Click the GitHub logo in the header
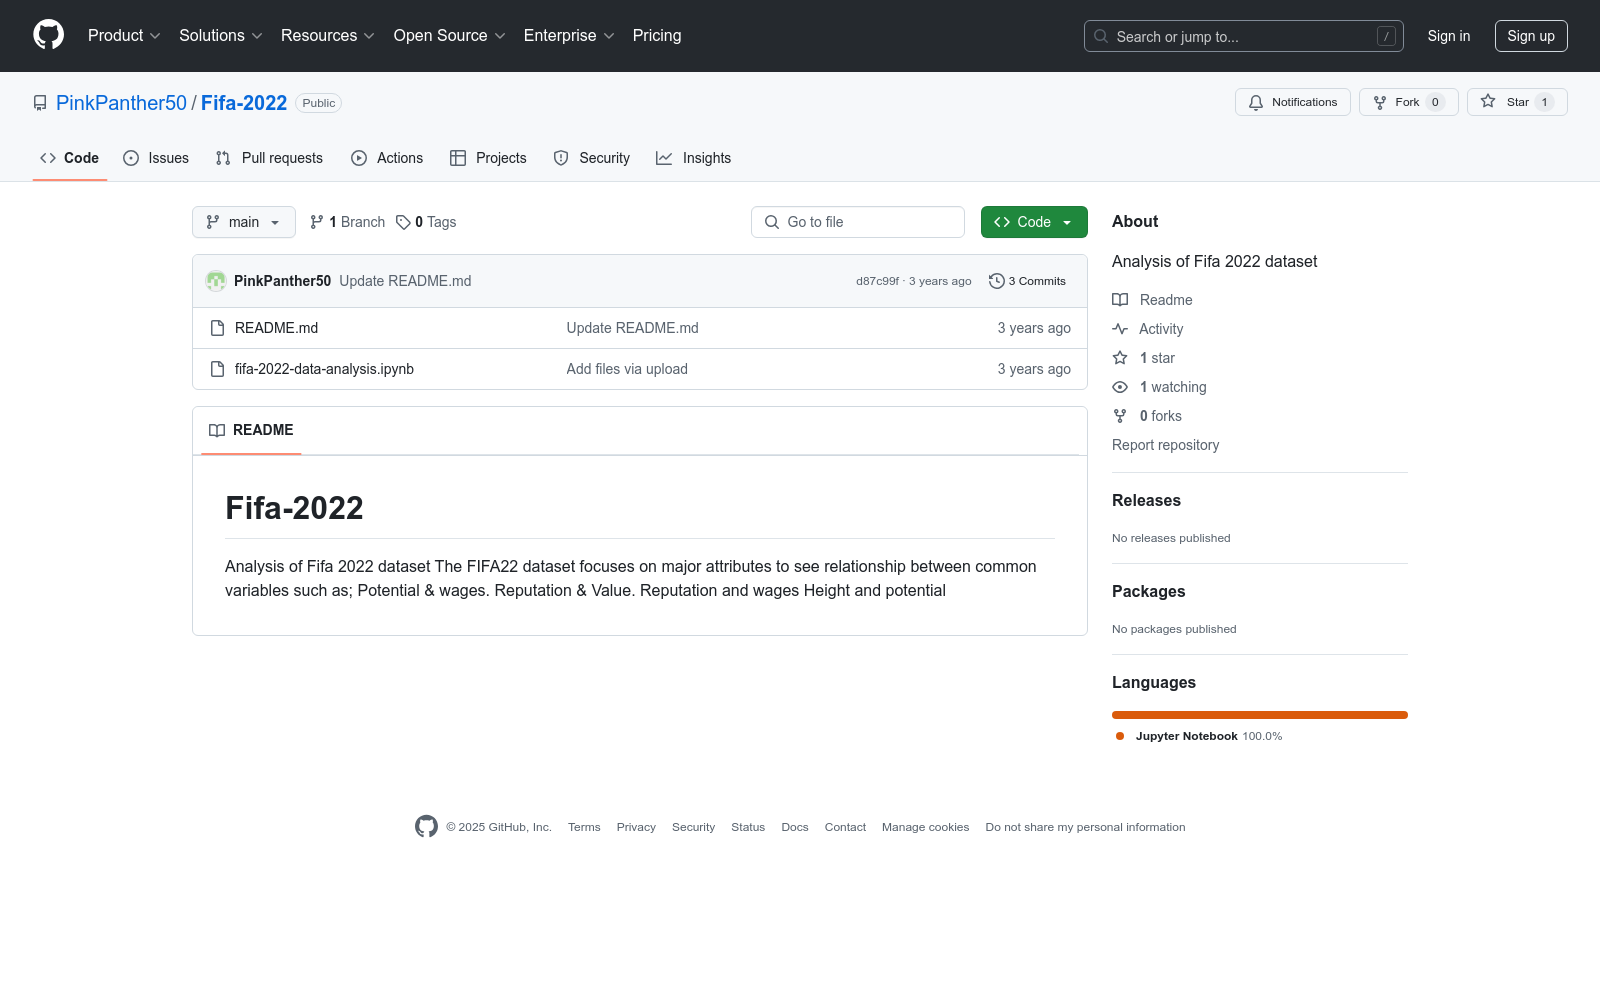This screenshot has width=1600, height=1000. 48,35
